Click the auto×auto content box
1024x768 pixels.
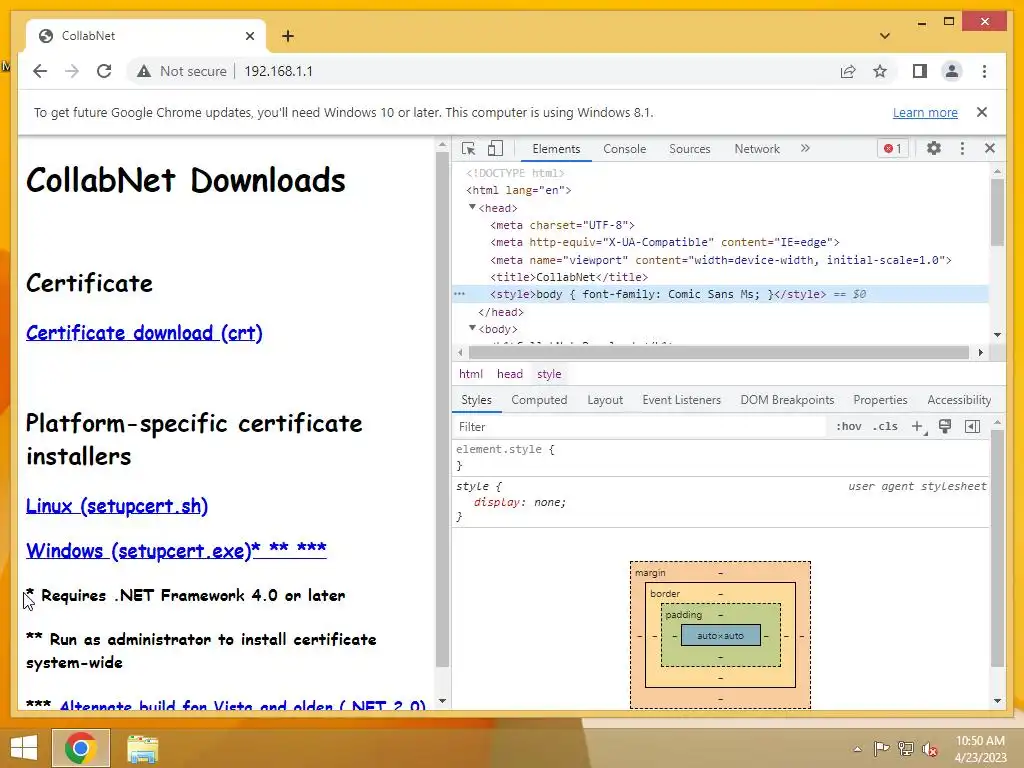pos(720,635)
